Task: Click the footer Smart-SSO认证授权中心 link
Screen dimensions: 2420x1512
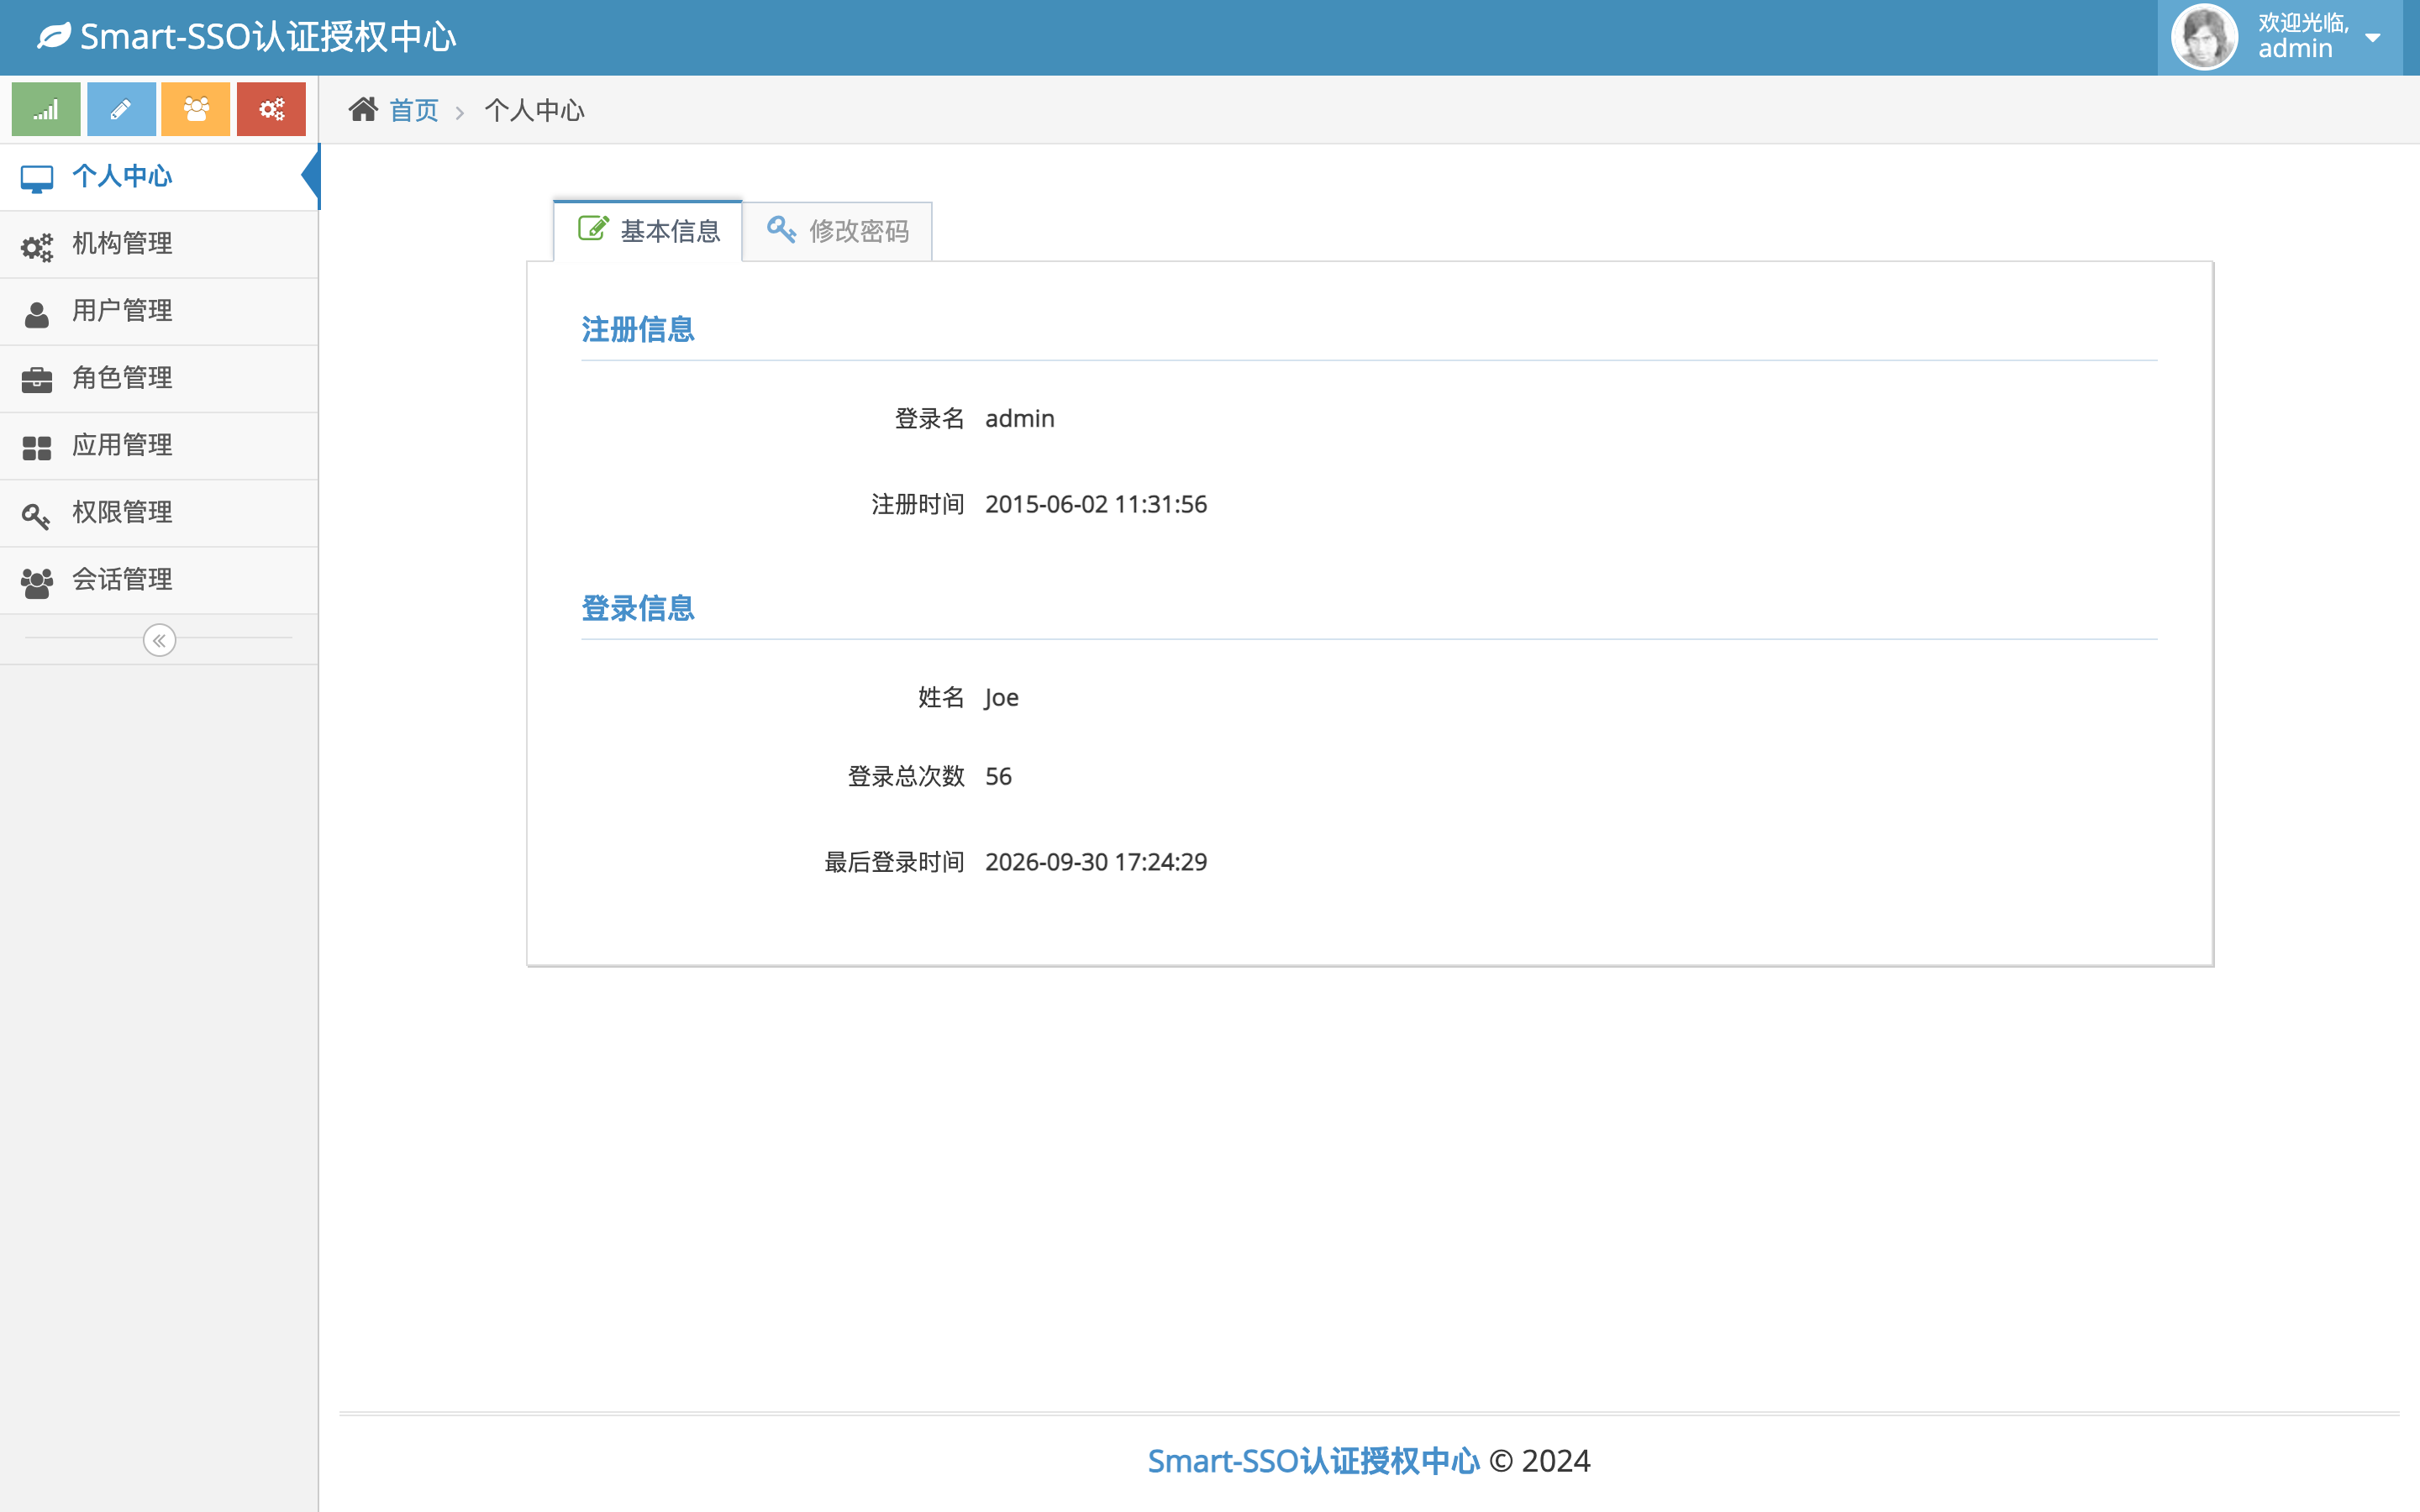Action: pos(1312,1461)
